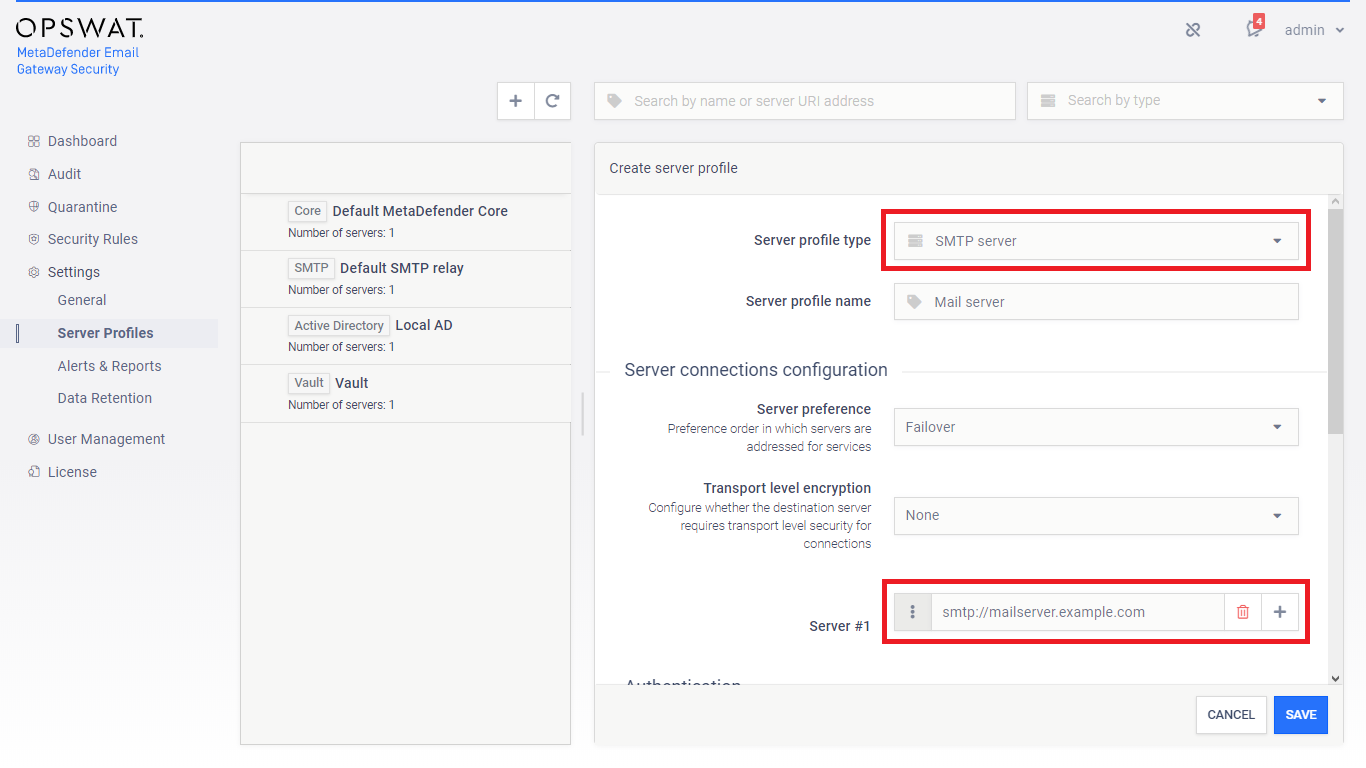This screenshot has width=1366, height=768.
Task: Click the Server #1 drag handle dots
Action: click(x=912, y=612)
